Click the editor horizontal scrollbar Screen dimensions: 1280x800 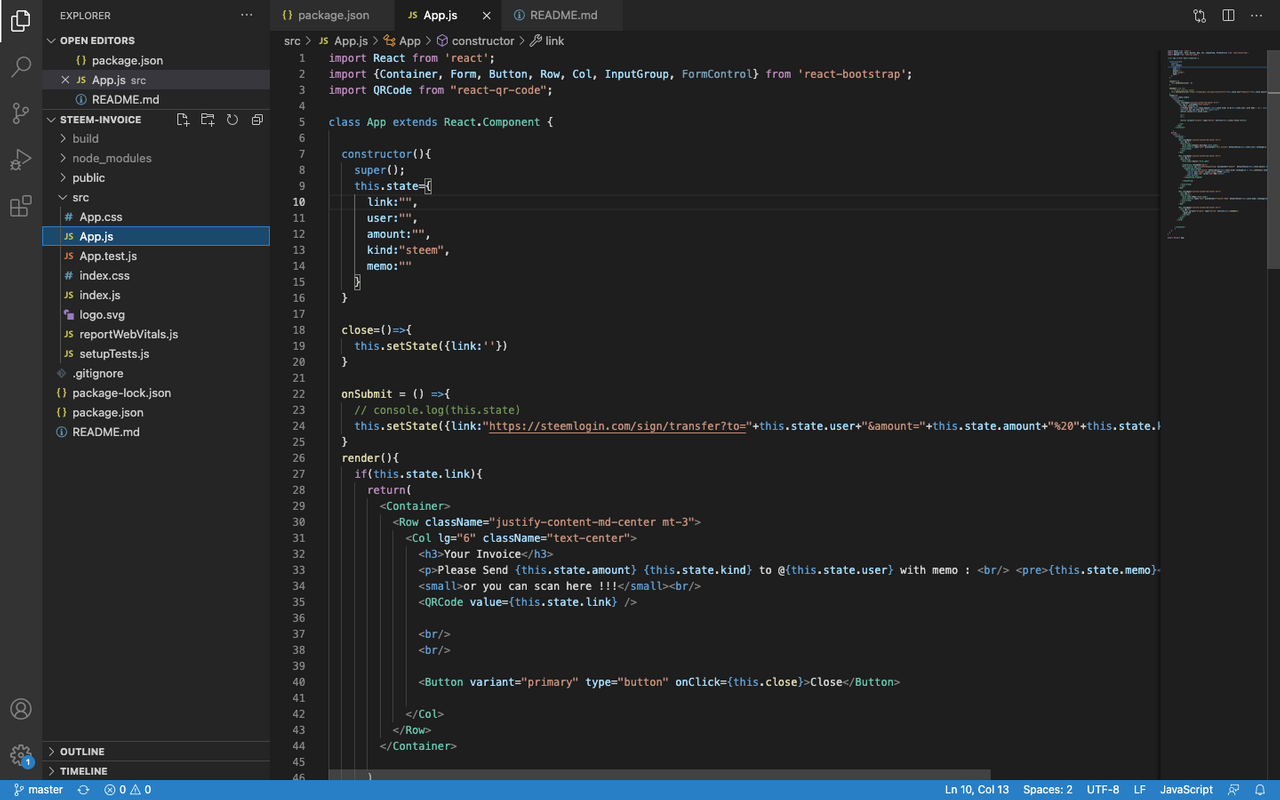(660, 775)
